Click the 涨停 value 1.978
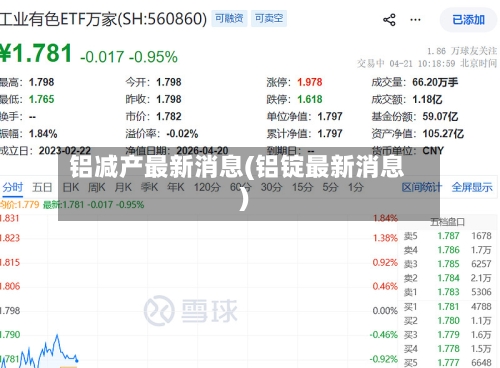Image resolution: width=500 pixels, height=368 pixels. pyautogui.click(x=310, y=82)
